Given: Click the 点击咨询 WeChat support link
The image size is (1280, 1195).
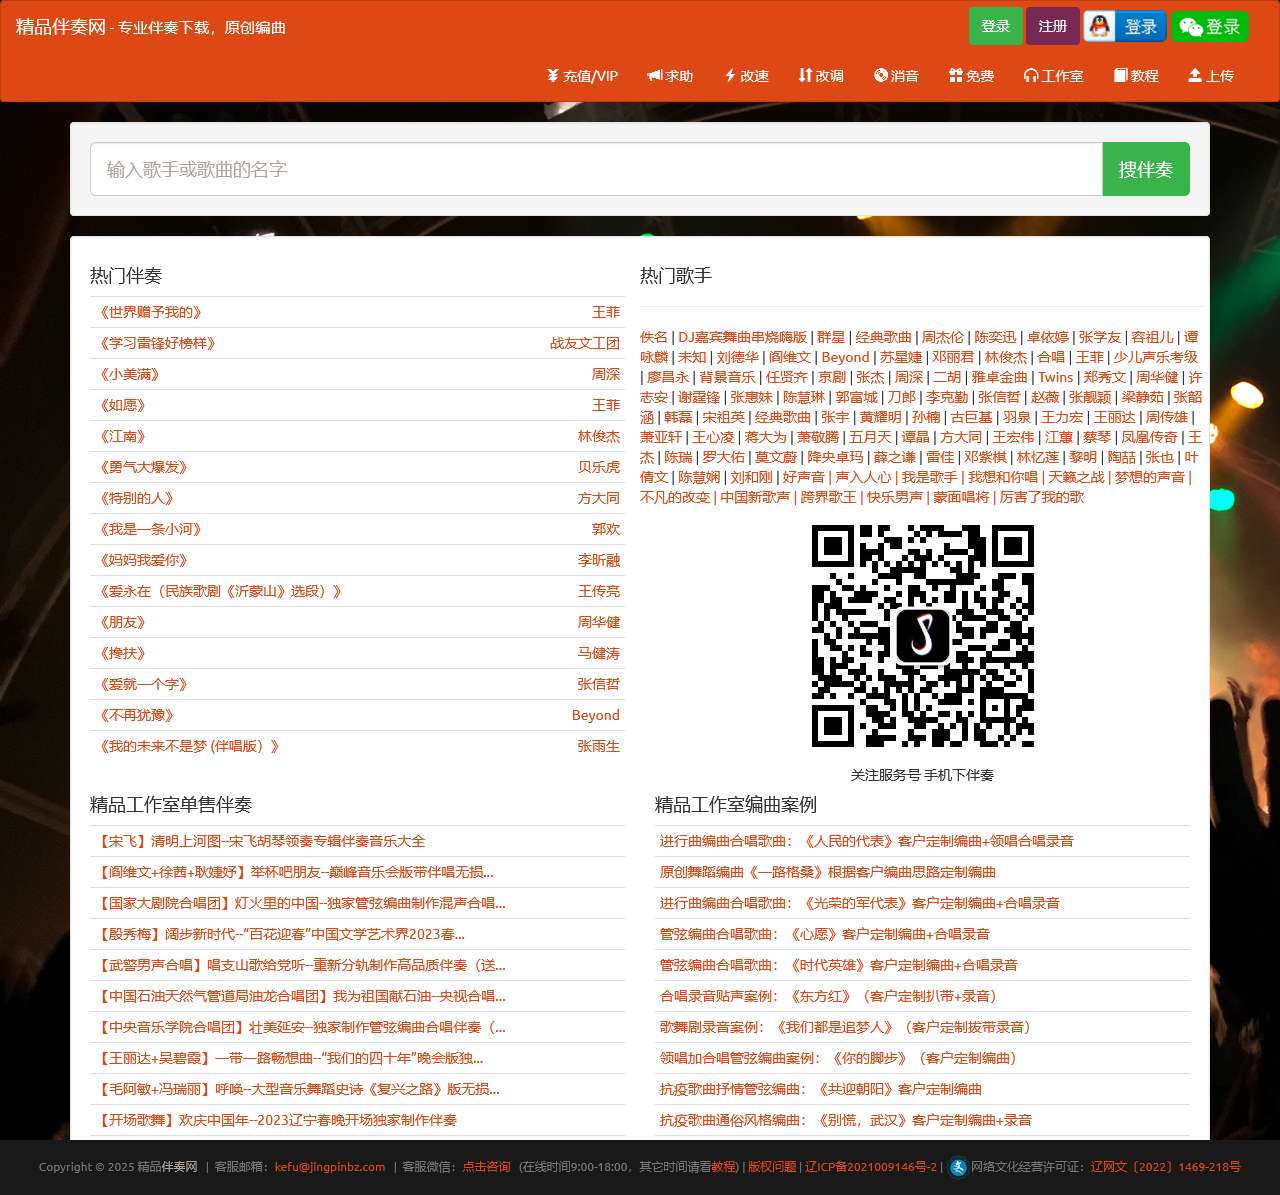Looking at the screenshot, I should click(x=486, y=1167).
